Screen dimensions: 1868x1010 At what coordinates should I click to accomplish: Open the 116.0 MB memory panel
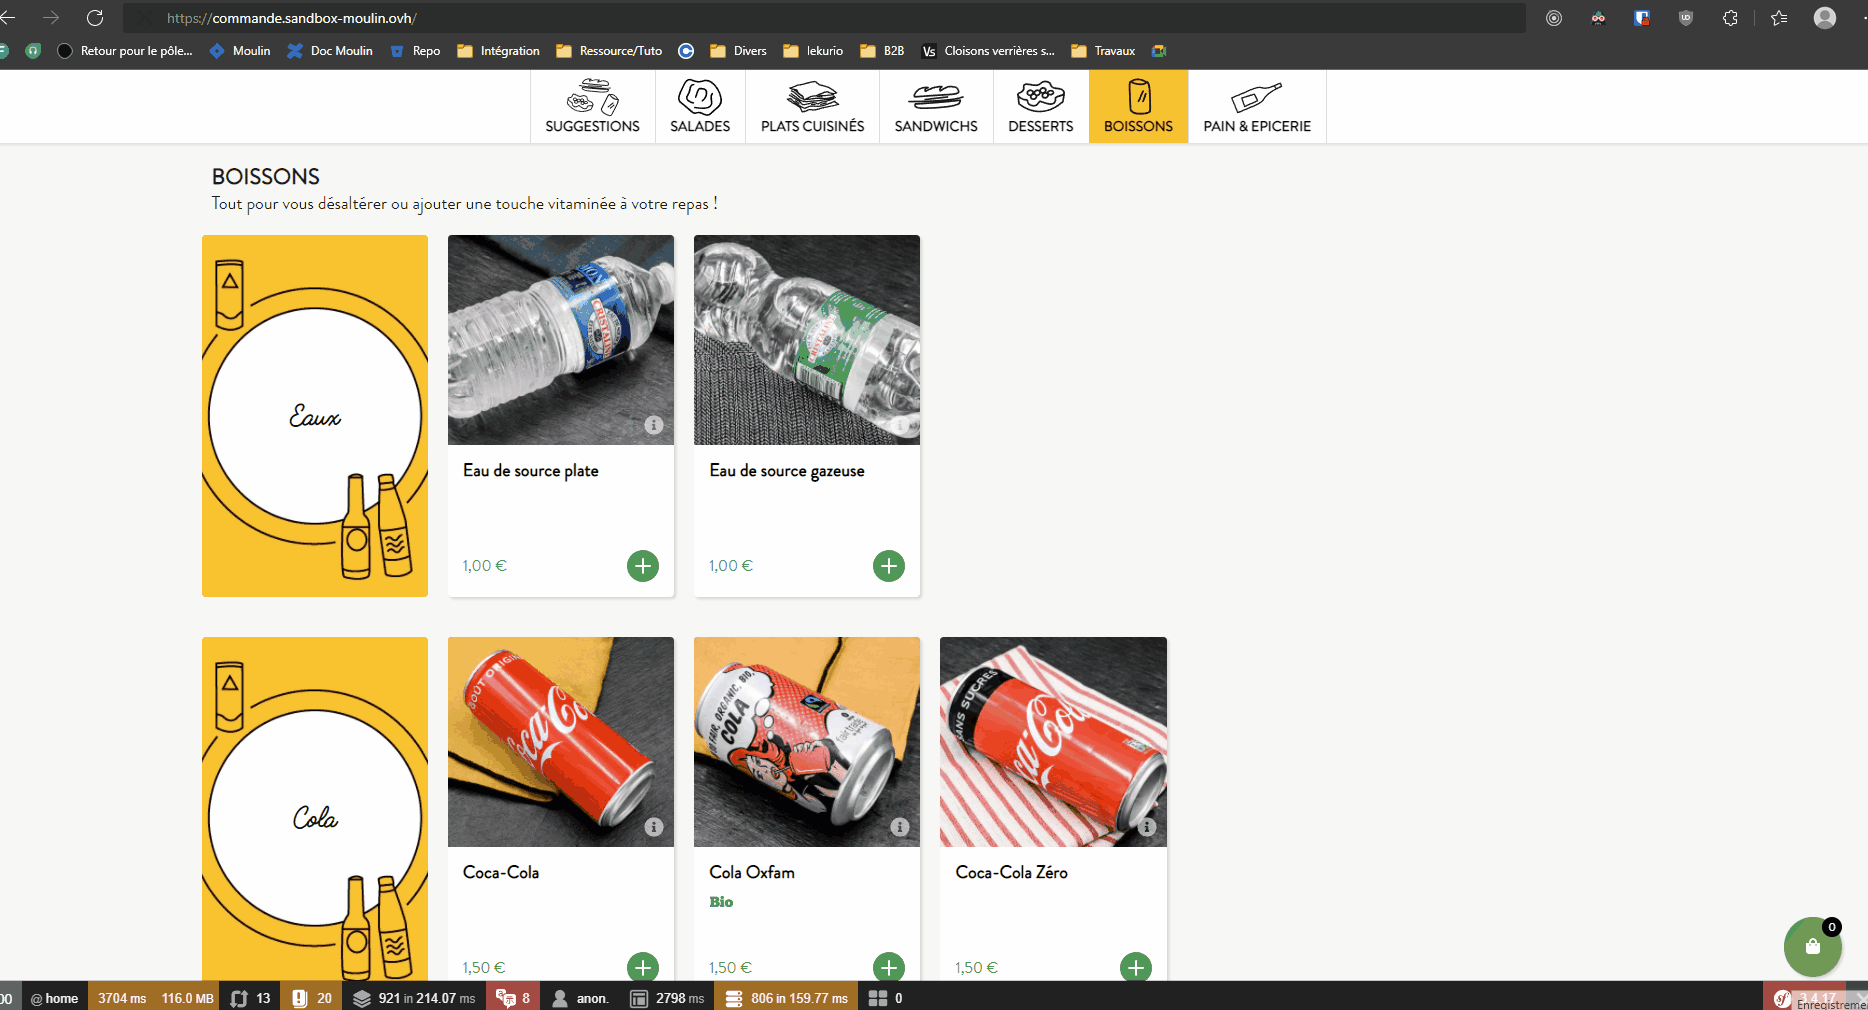[x=188, y=998]
